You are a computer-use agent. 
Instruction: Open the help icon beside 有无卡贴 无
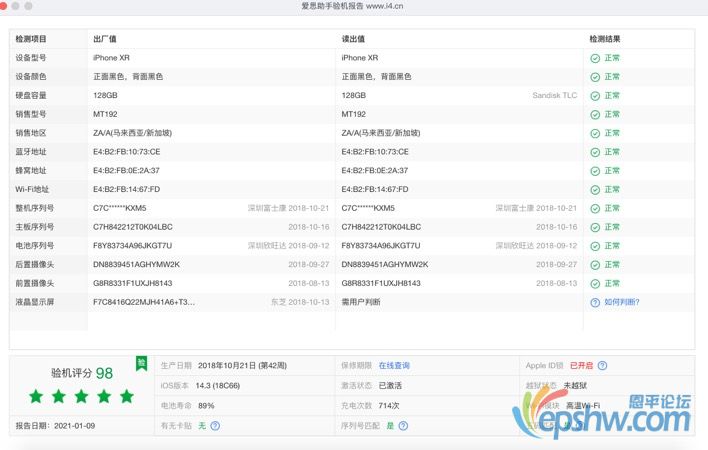click(215, 426)
